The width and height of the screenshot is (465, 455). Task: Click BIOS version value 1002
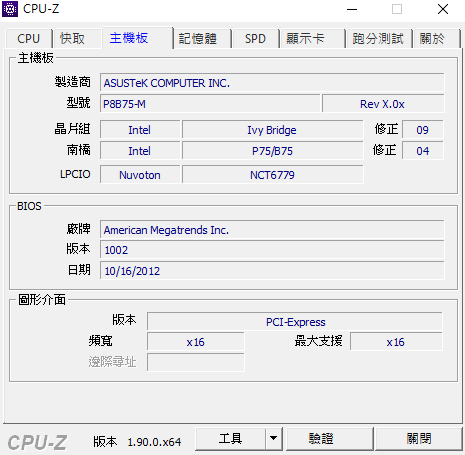point(272,250)
